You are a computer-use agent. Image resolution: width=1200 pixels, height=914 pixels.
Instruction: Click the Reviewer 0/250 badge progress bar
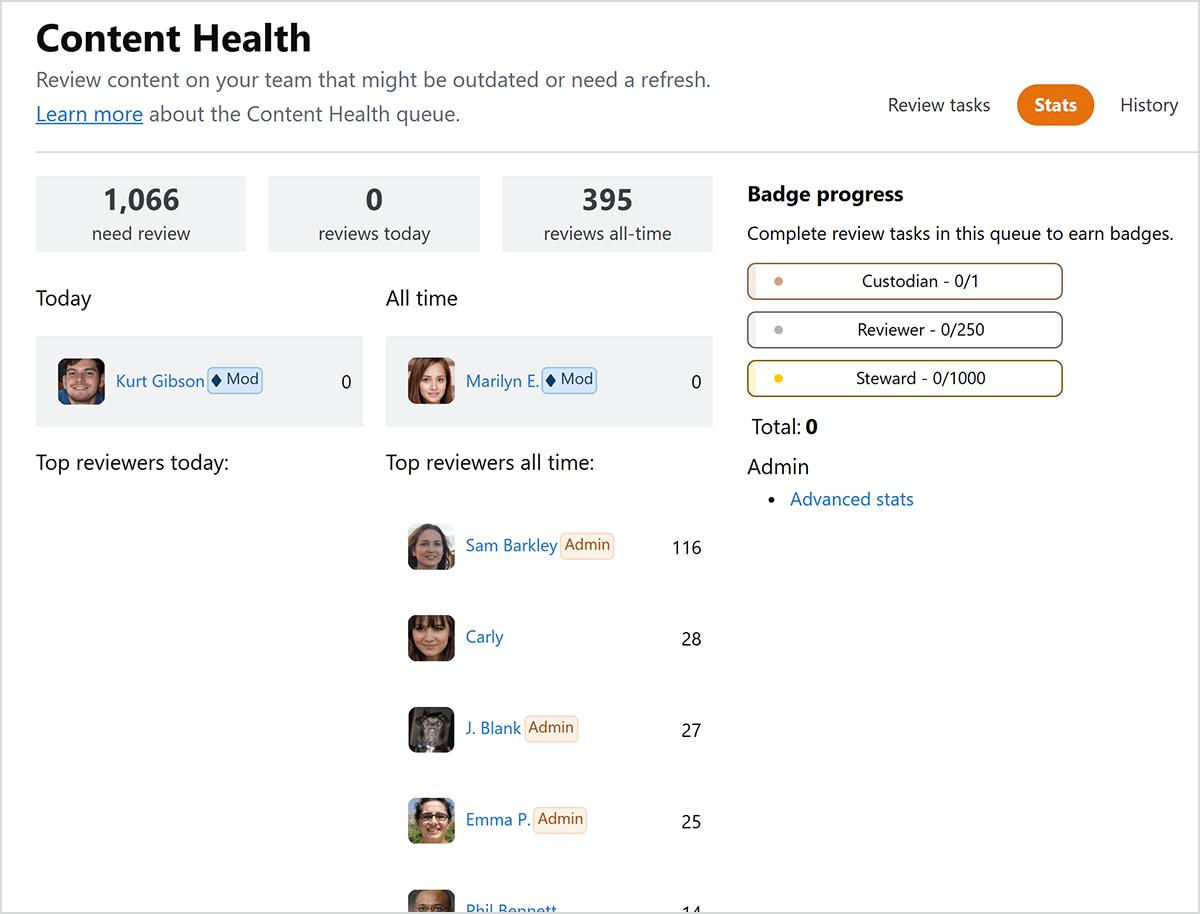tap(904, 330)
